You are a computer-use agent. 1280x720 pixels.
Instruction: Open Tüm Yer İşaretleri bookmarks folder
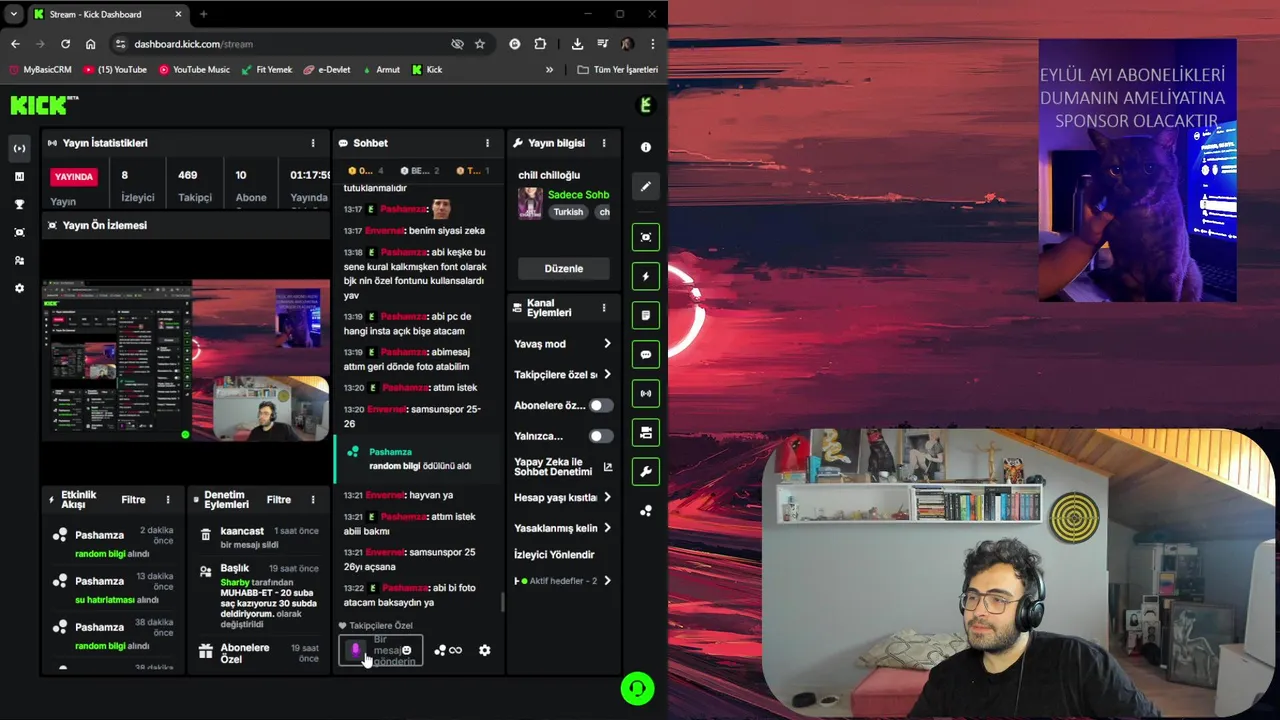point(617,70)
